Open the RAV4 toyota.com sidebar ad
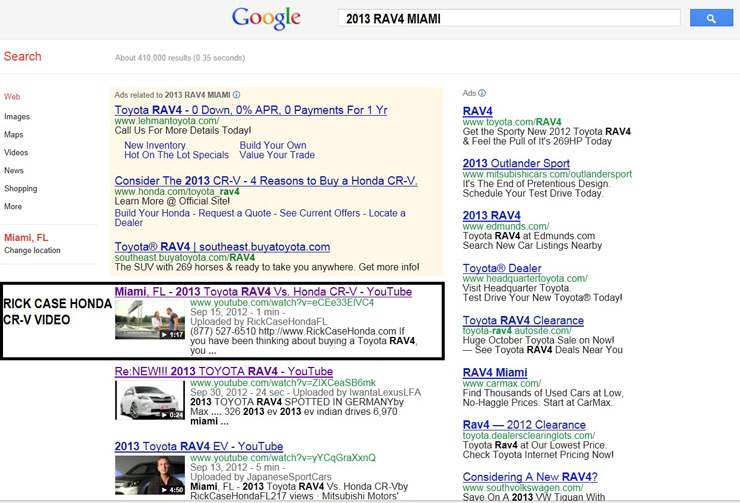 click(x=478, y=111)
